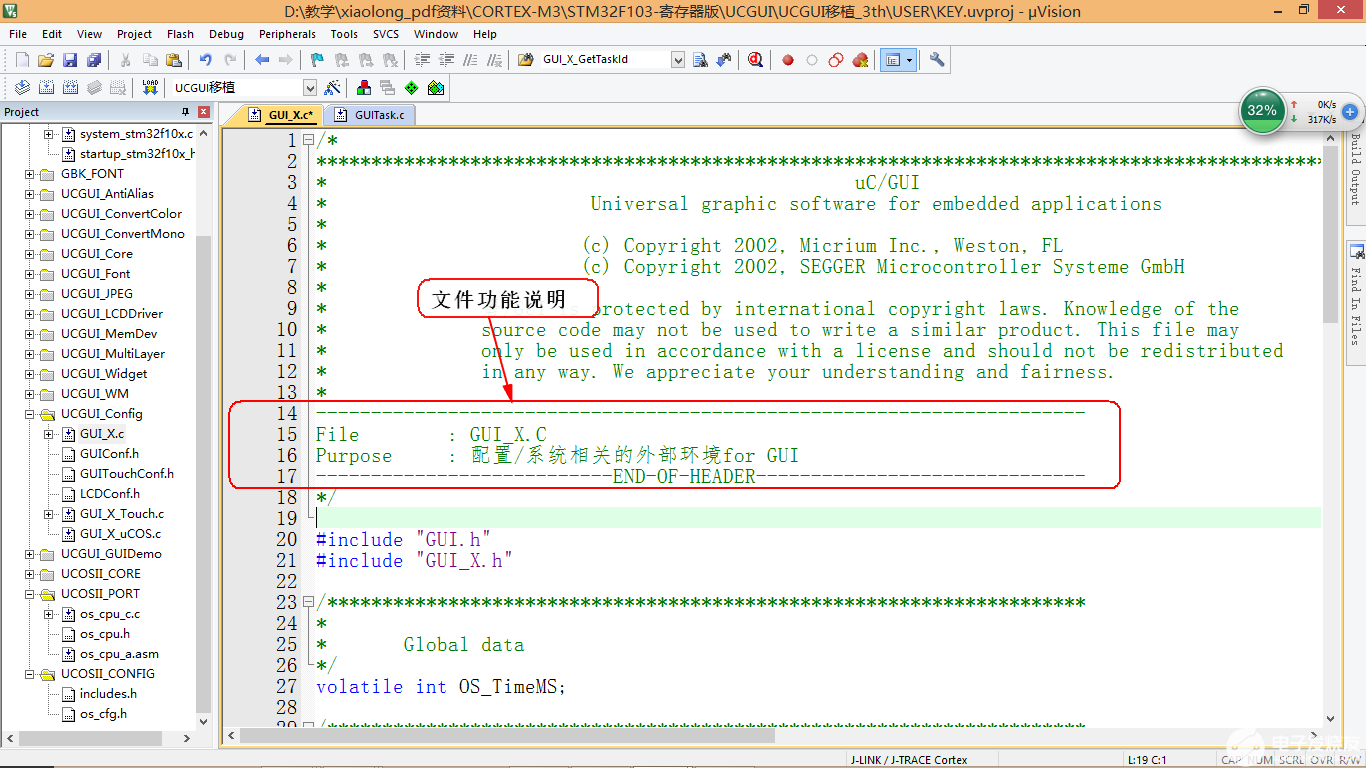Collapse the UCOSII_PORT group
1366x768 pixels.
[29, 594]
